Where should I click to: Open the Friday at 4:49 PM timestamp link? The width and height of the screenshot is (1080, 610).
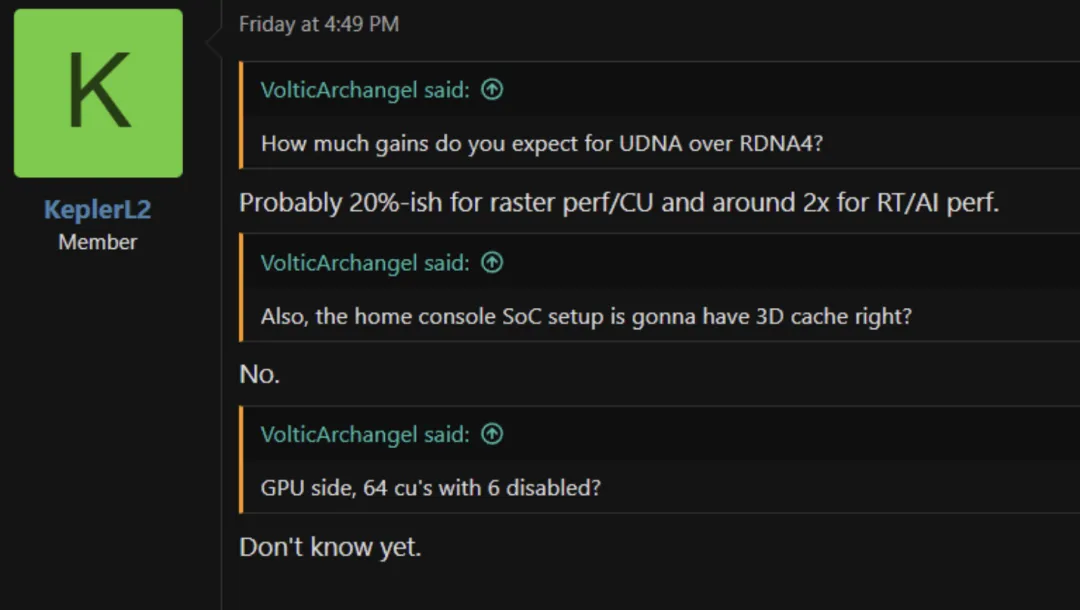318,24
